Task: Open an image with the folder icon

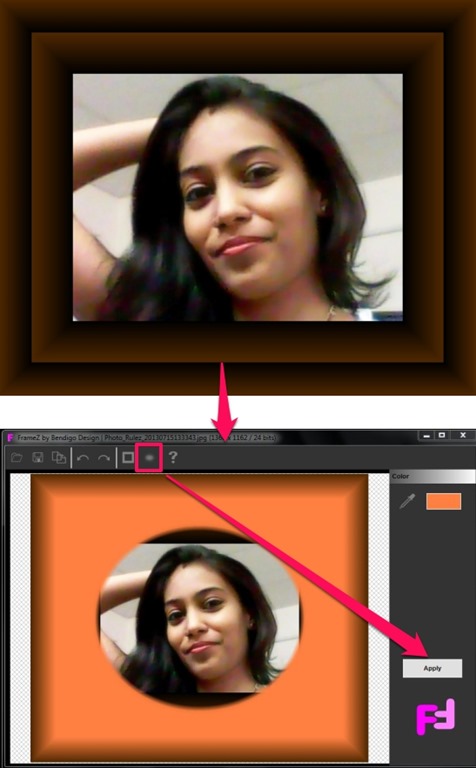Action: pyautogui.click(x=17, y=458)
